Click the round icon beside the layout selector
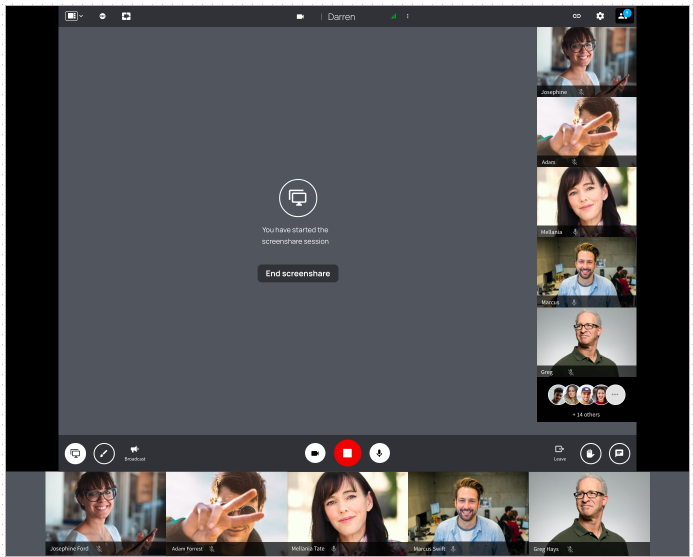The image size is (693, 557). (103, 16)
